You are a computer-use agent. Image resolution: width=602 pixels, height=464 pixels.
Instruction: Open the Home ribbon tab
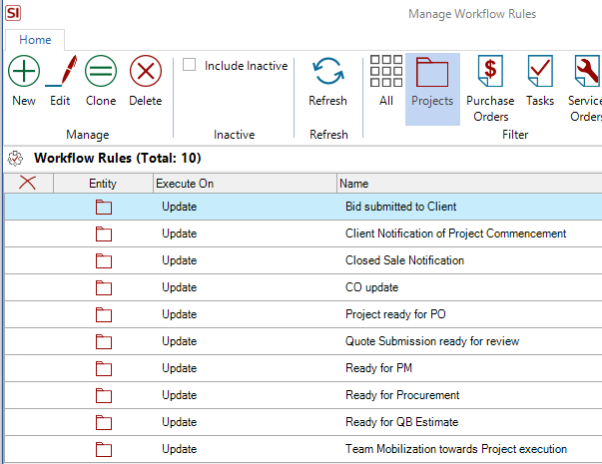[x=35, y=40]
